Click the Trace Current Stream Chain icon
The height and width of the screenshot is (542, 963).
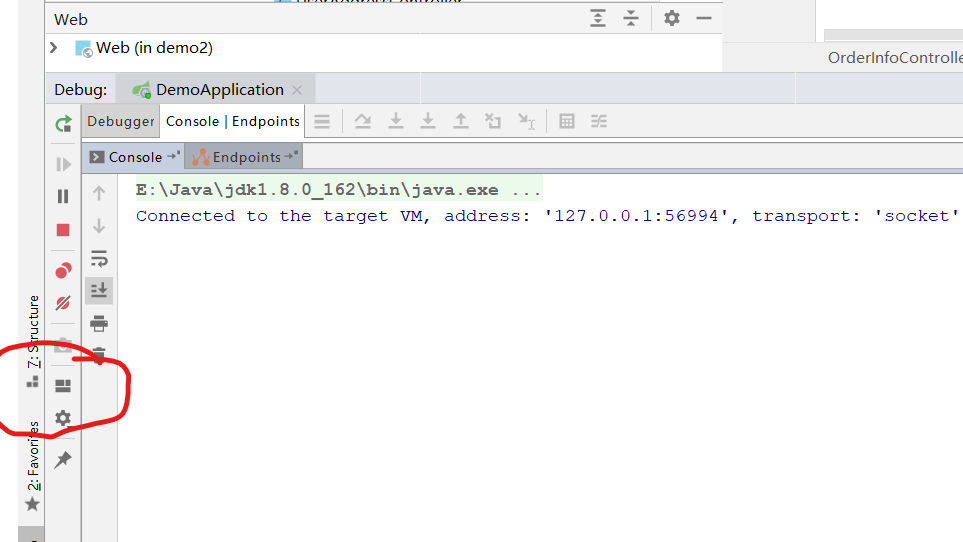599,122
